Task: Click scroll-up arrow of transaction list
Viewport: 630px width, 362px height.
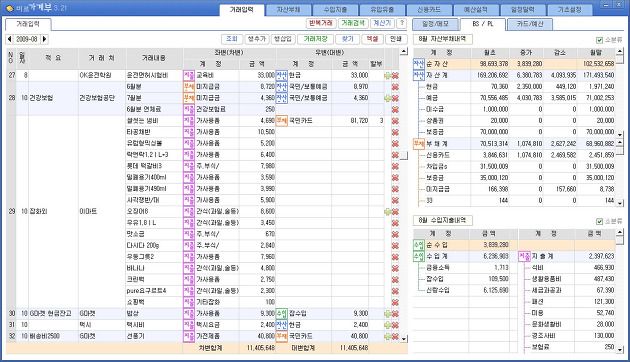Action: (404, 52)
